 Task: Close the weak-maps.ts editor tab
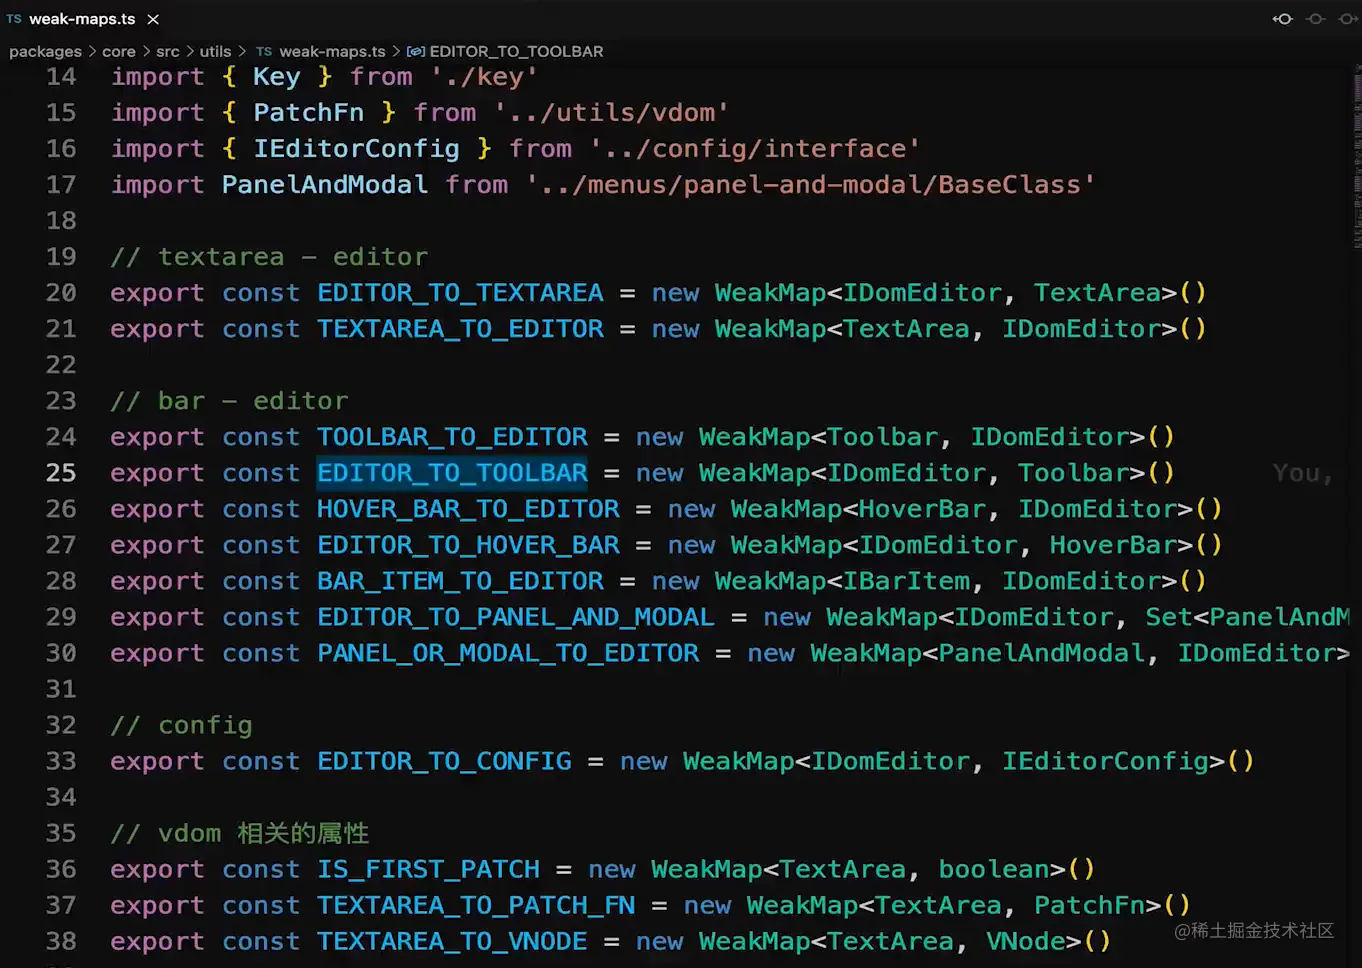[x=153, y=19]
